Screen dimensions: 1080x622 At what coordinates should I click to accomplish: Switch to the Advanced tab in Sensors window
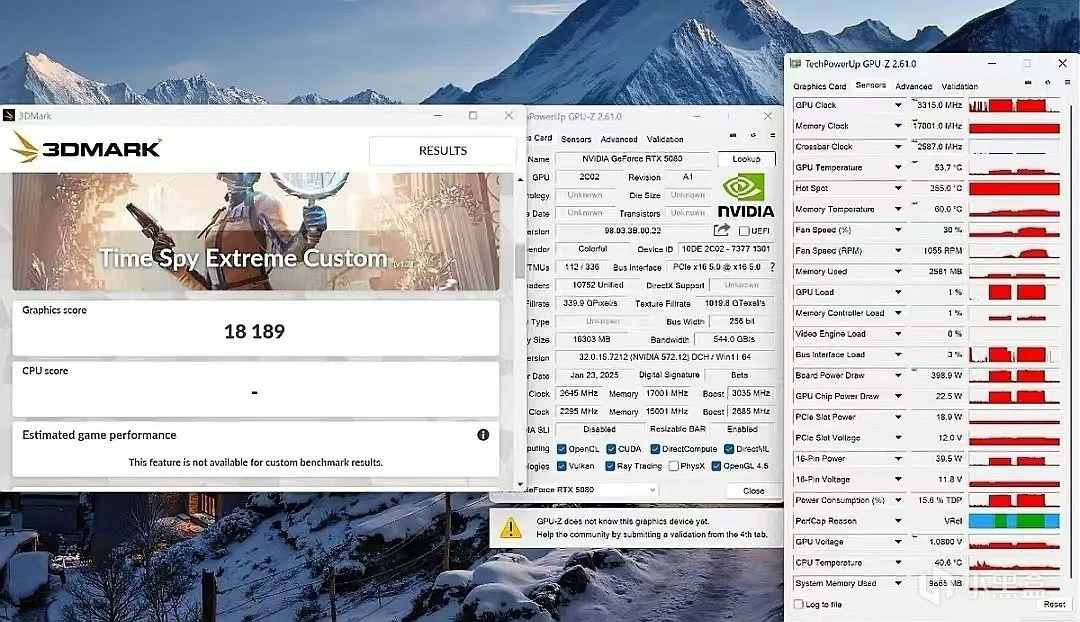coord(913,86)
